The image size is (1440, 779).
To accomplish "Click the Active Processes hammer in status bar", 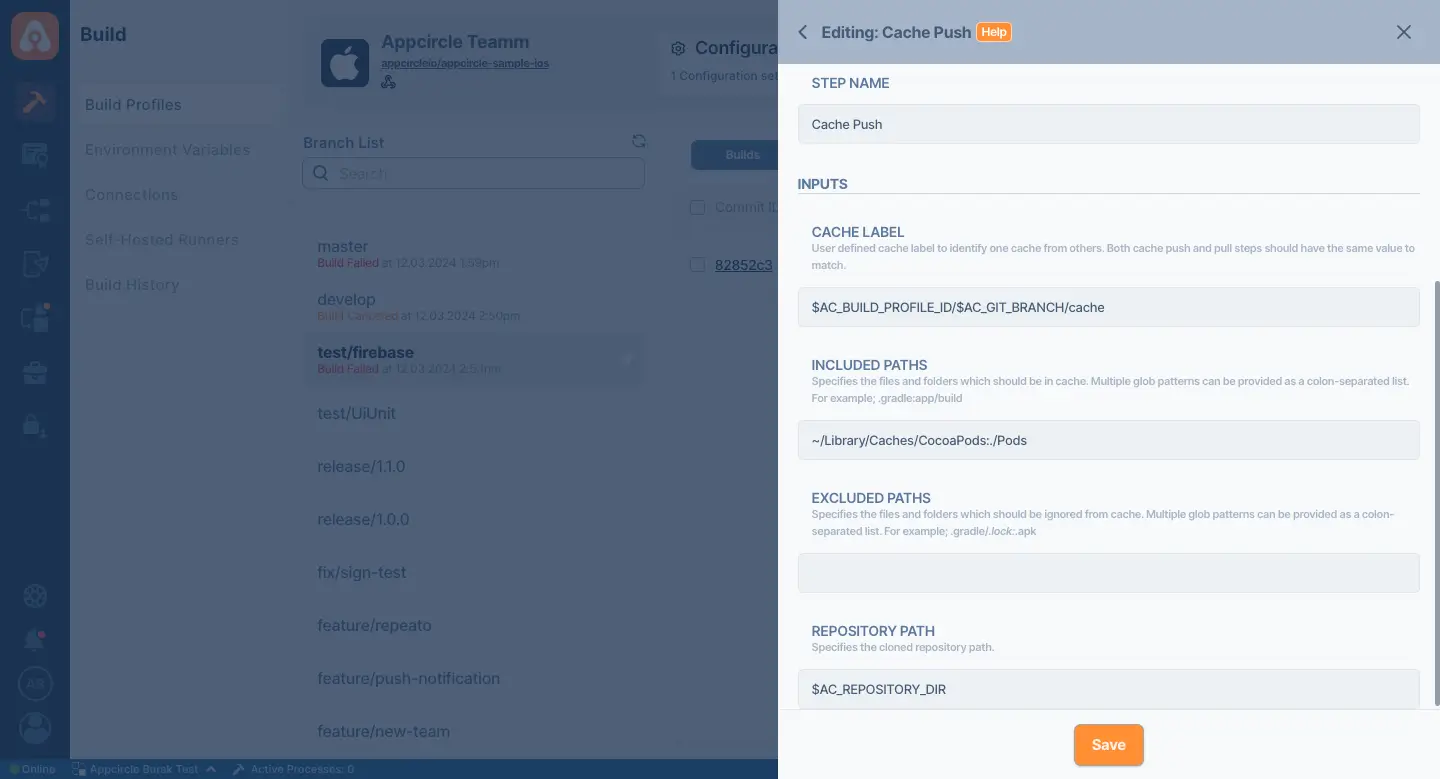I will (238, 769).
